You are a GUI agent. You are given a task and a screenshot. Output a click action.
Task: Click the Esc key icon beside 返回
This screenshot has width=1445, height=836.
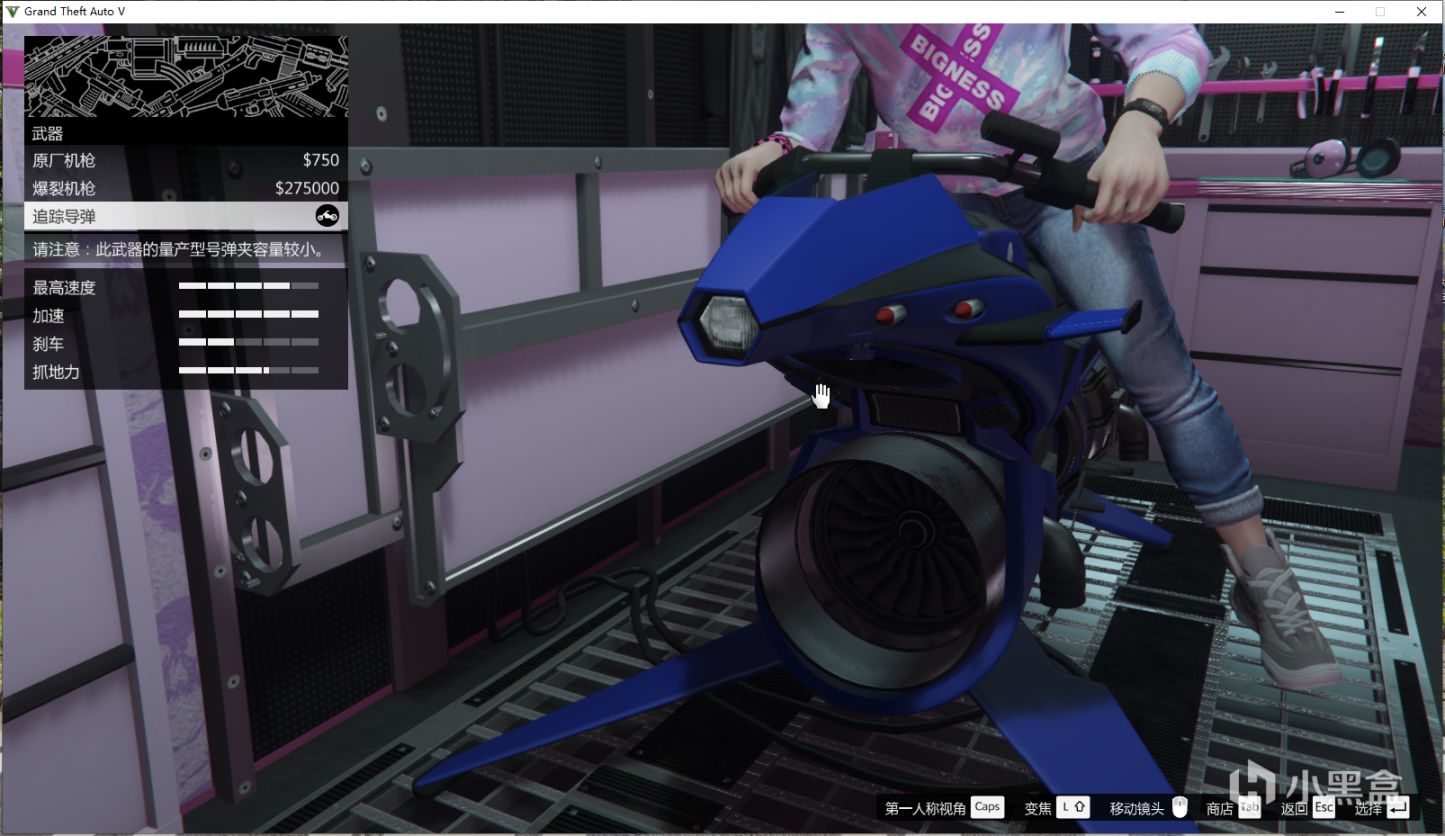1324,808
